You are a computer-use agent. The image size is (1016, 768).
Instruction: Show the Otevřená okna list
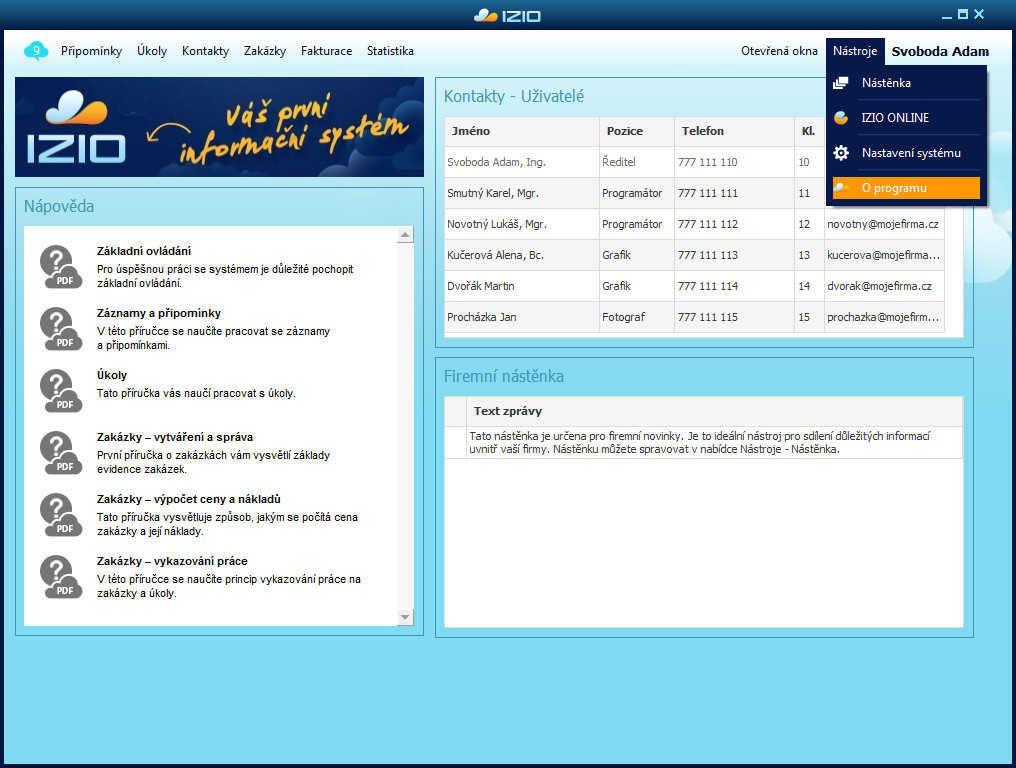(x=779, y=51)
